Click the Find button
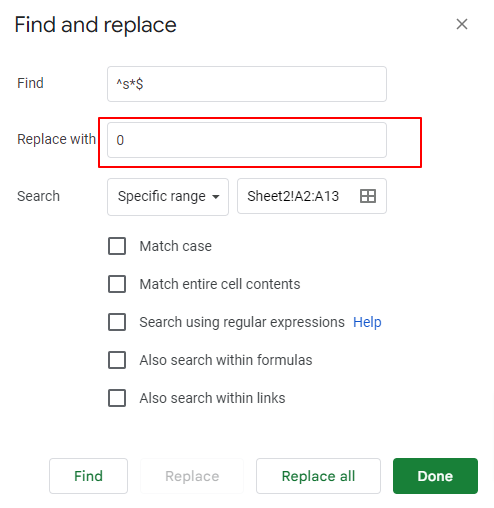 coord(88,476)
